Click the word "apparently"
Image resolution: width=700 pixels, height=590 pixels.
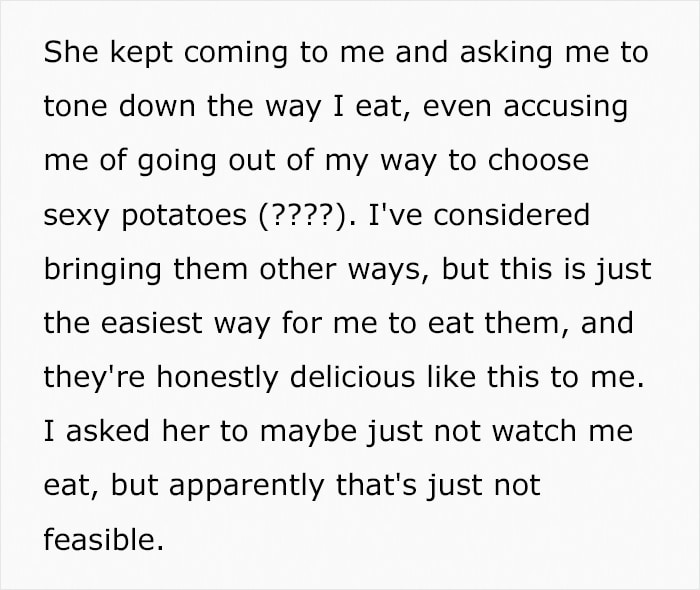click(246, 486)
